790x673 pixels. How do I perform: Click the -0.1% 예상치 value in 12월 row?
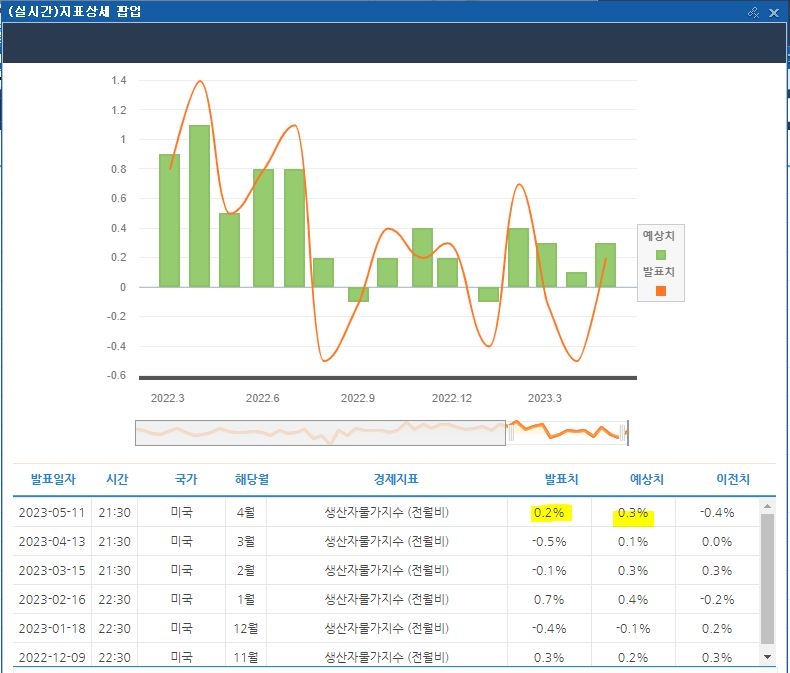tap(633, 629)
